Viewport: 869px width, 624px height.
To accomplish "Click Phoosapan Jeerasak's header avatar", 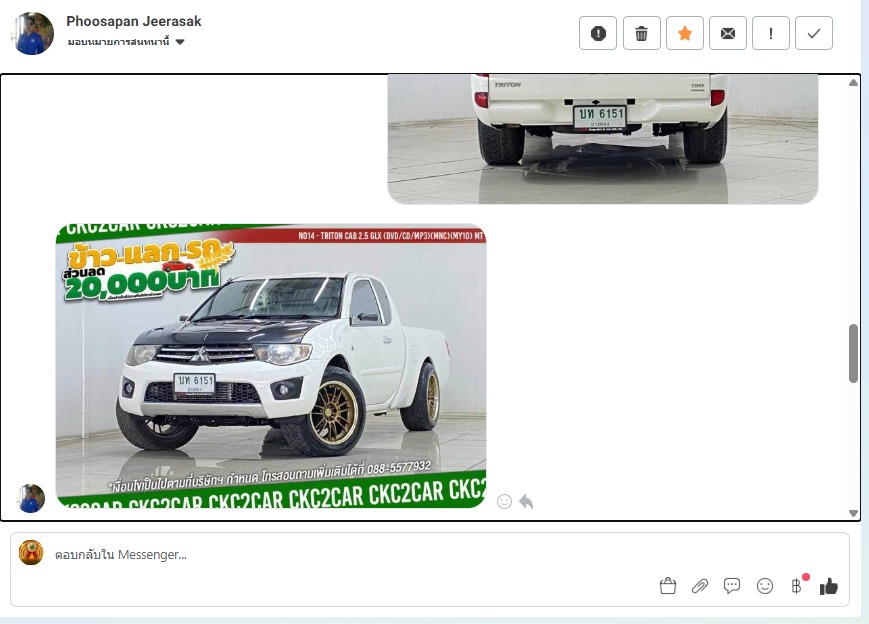I will coord(32,33).
